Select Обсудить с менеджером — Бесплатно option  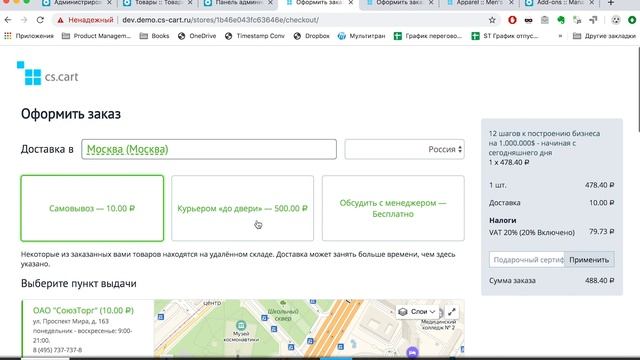coord(393,208)
